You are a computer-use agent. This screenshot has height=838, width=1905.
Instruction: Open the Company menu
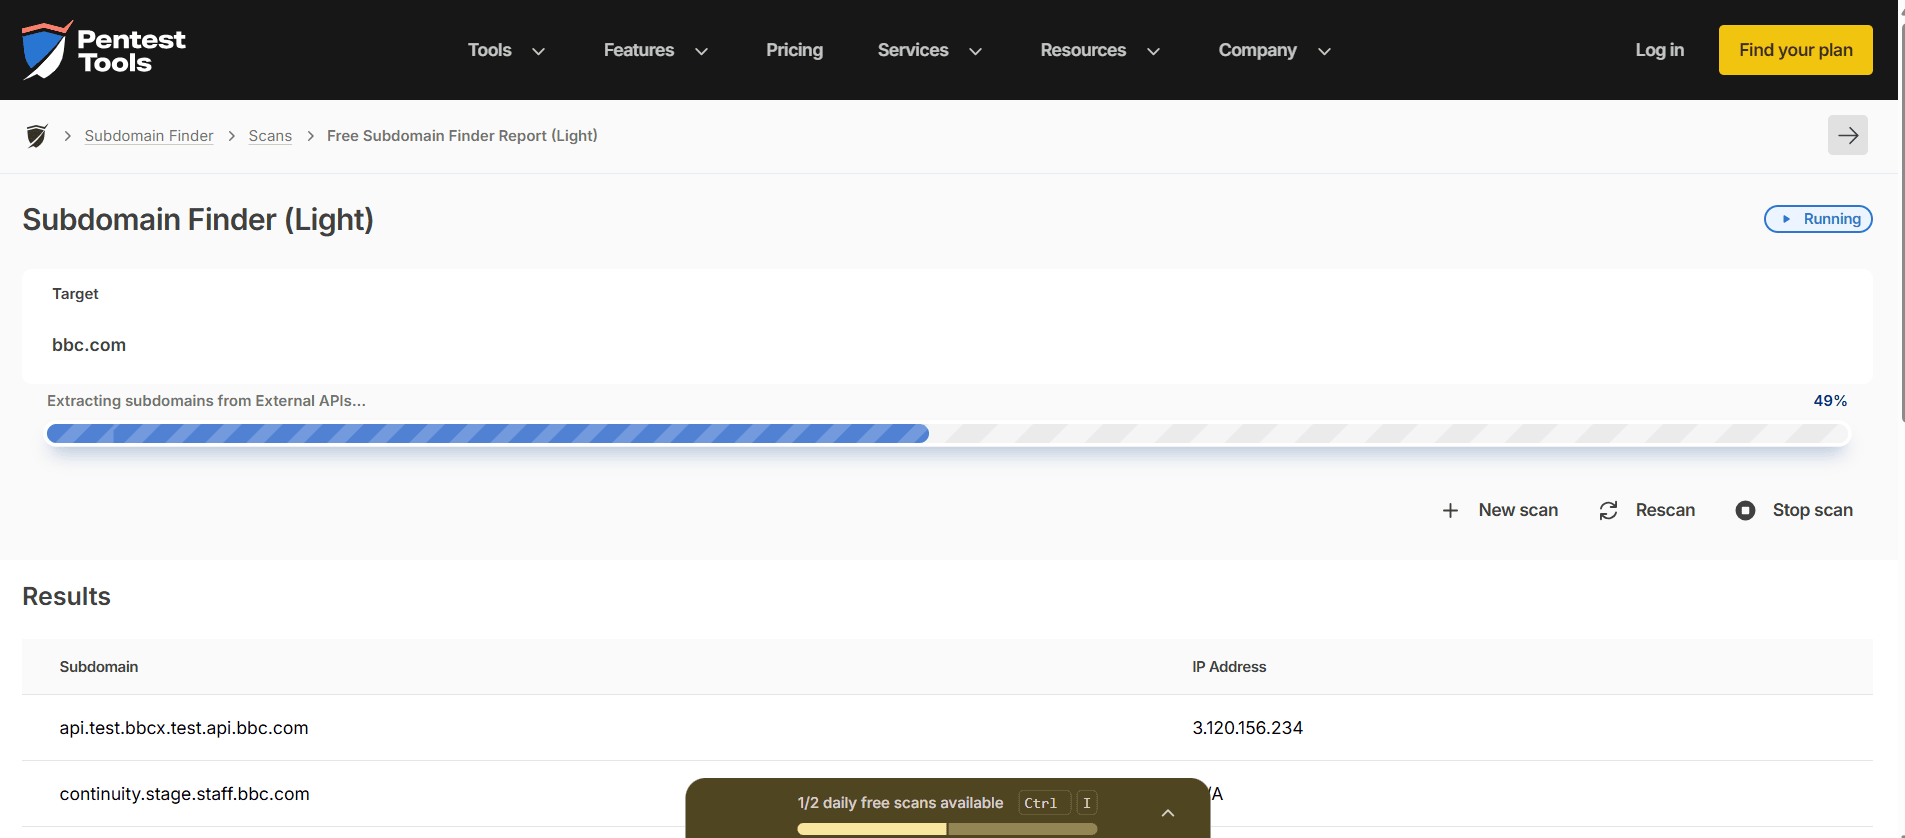click(x=1273, y=50)
